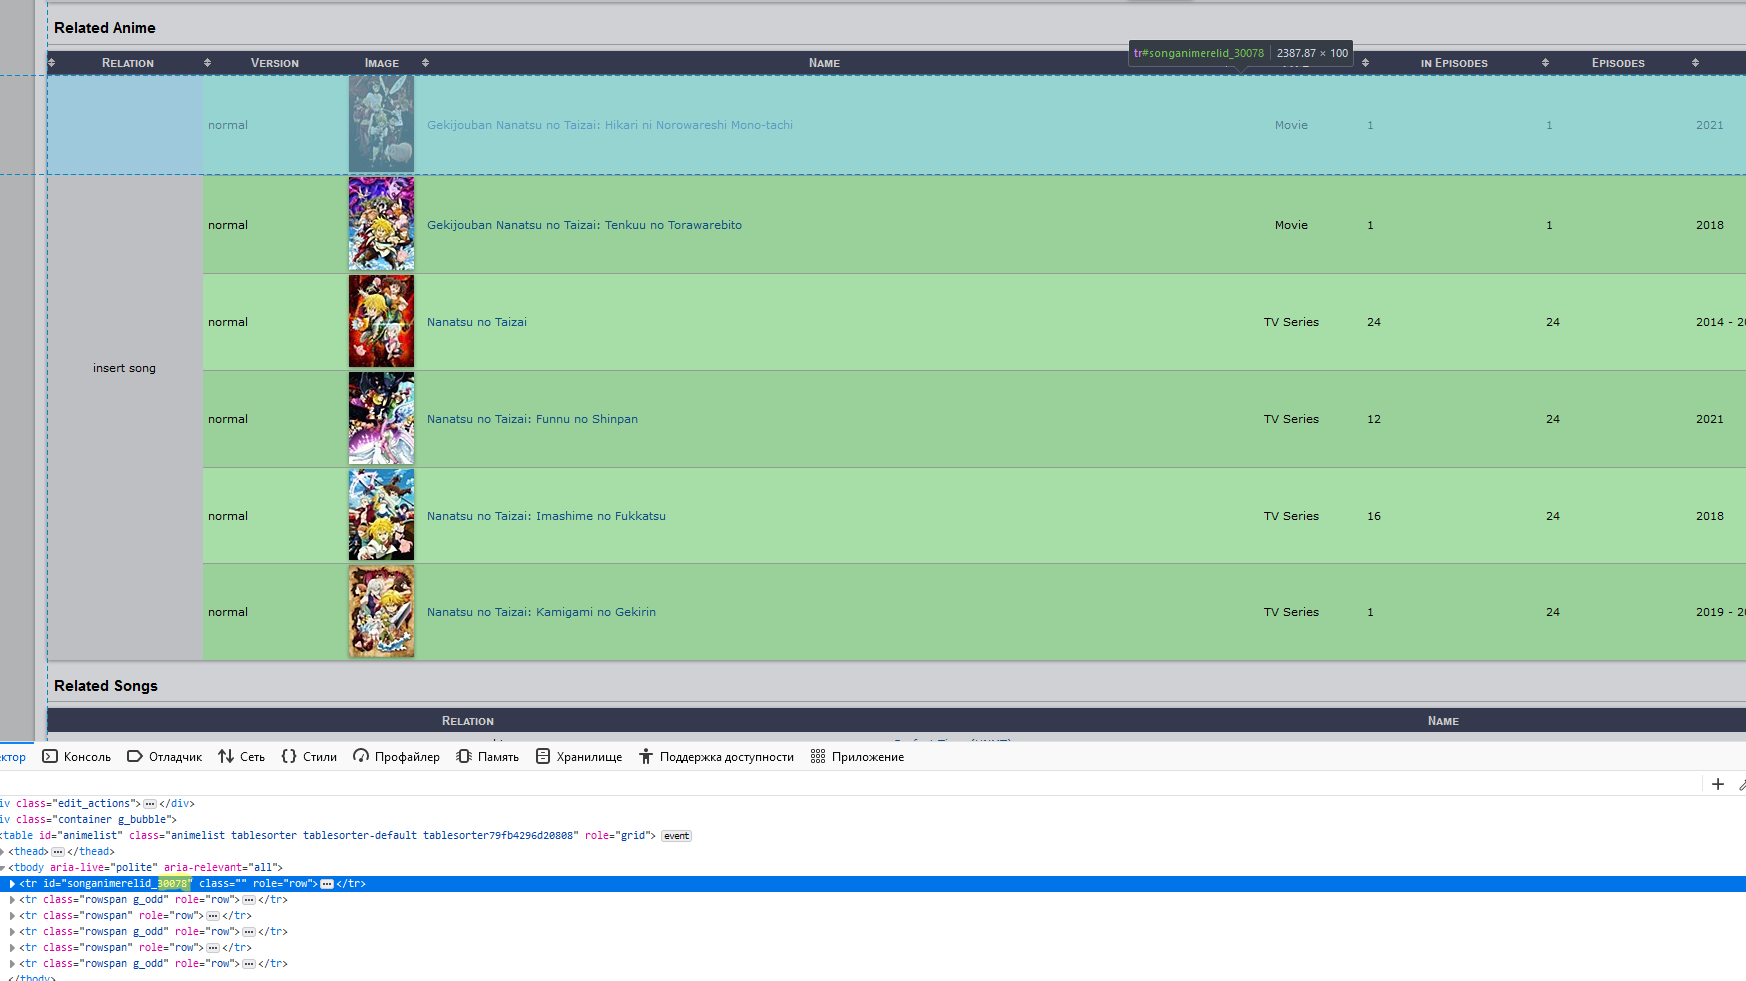Open the Стили style editor panel
This screenshot has height=981, width=1746.
tap(309, 757)
